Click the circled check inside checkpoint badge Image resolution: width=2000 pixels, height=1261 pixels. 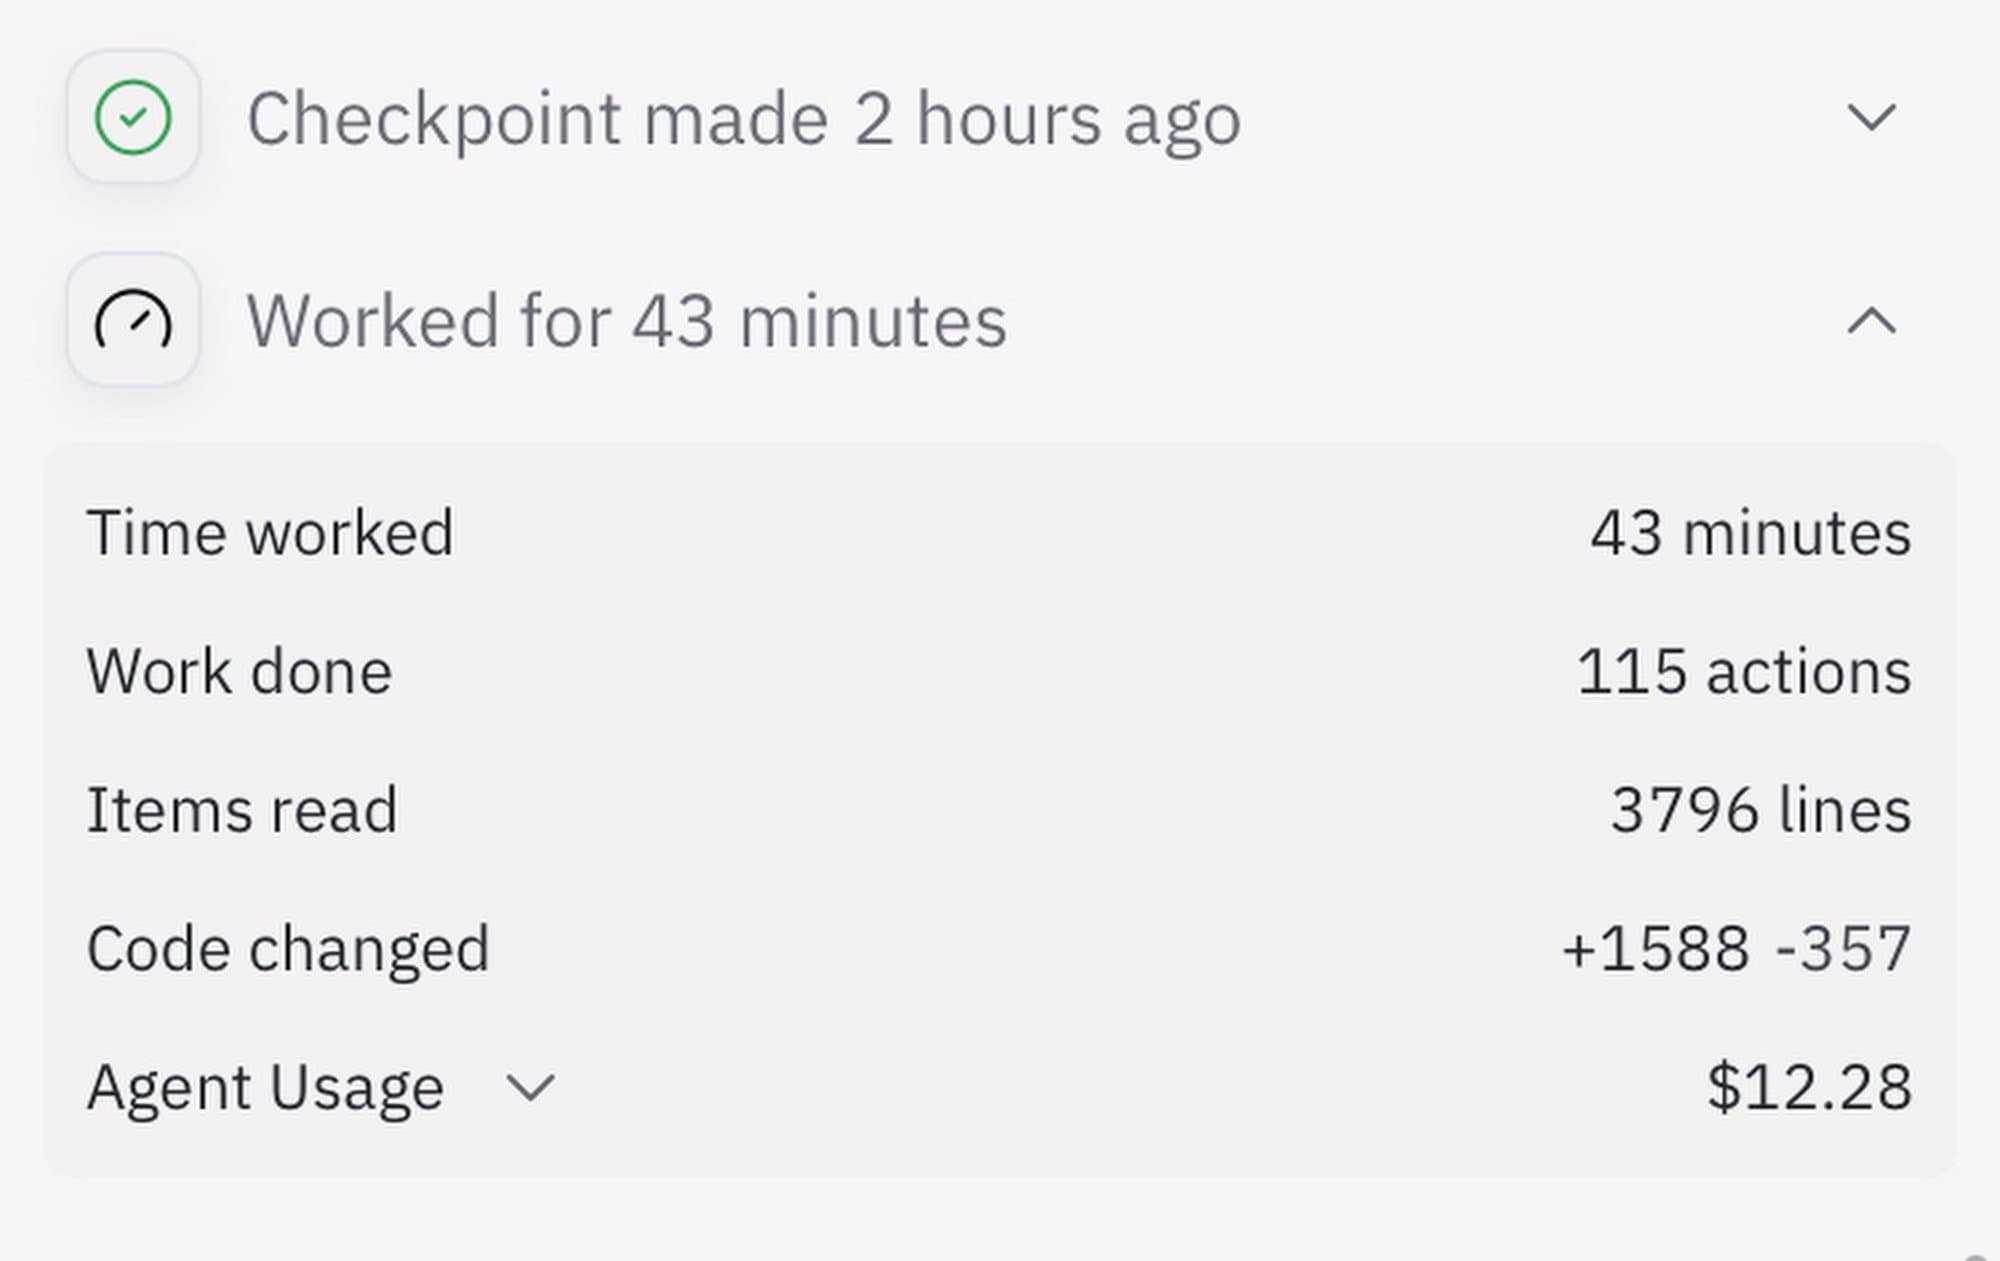(133, 117)
